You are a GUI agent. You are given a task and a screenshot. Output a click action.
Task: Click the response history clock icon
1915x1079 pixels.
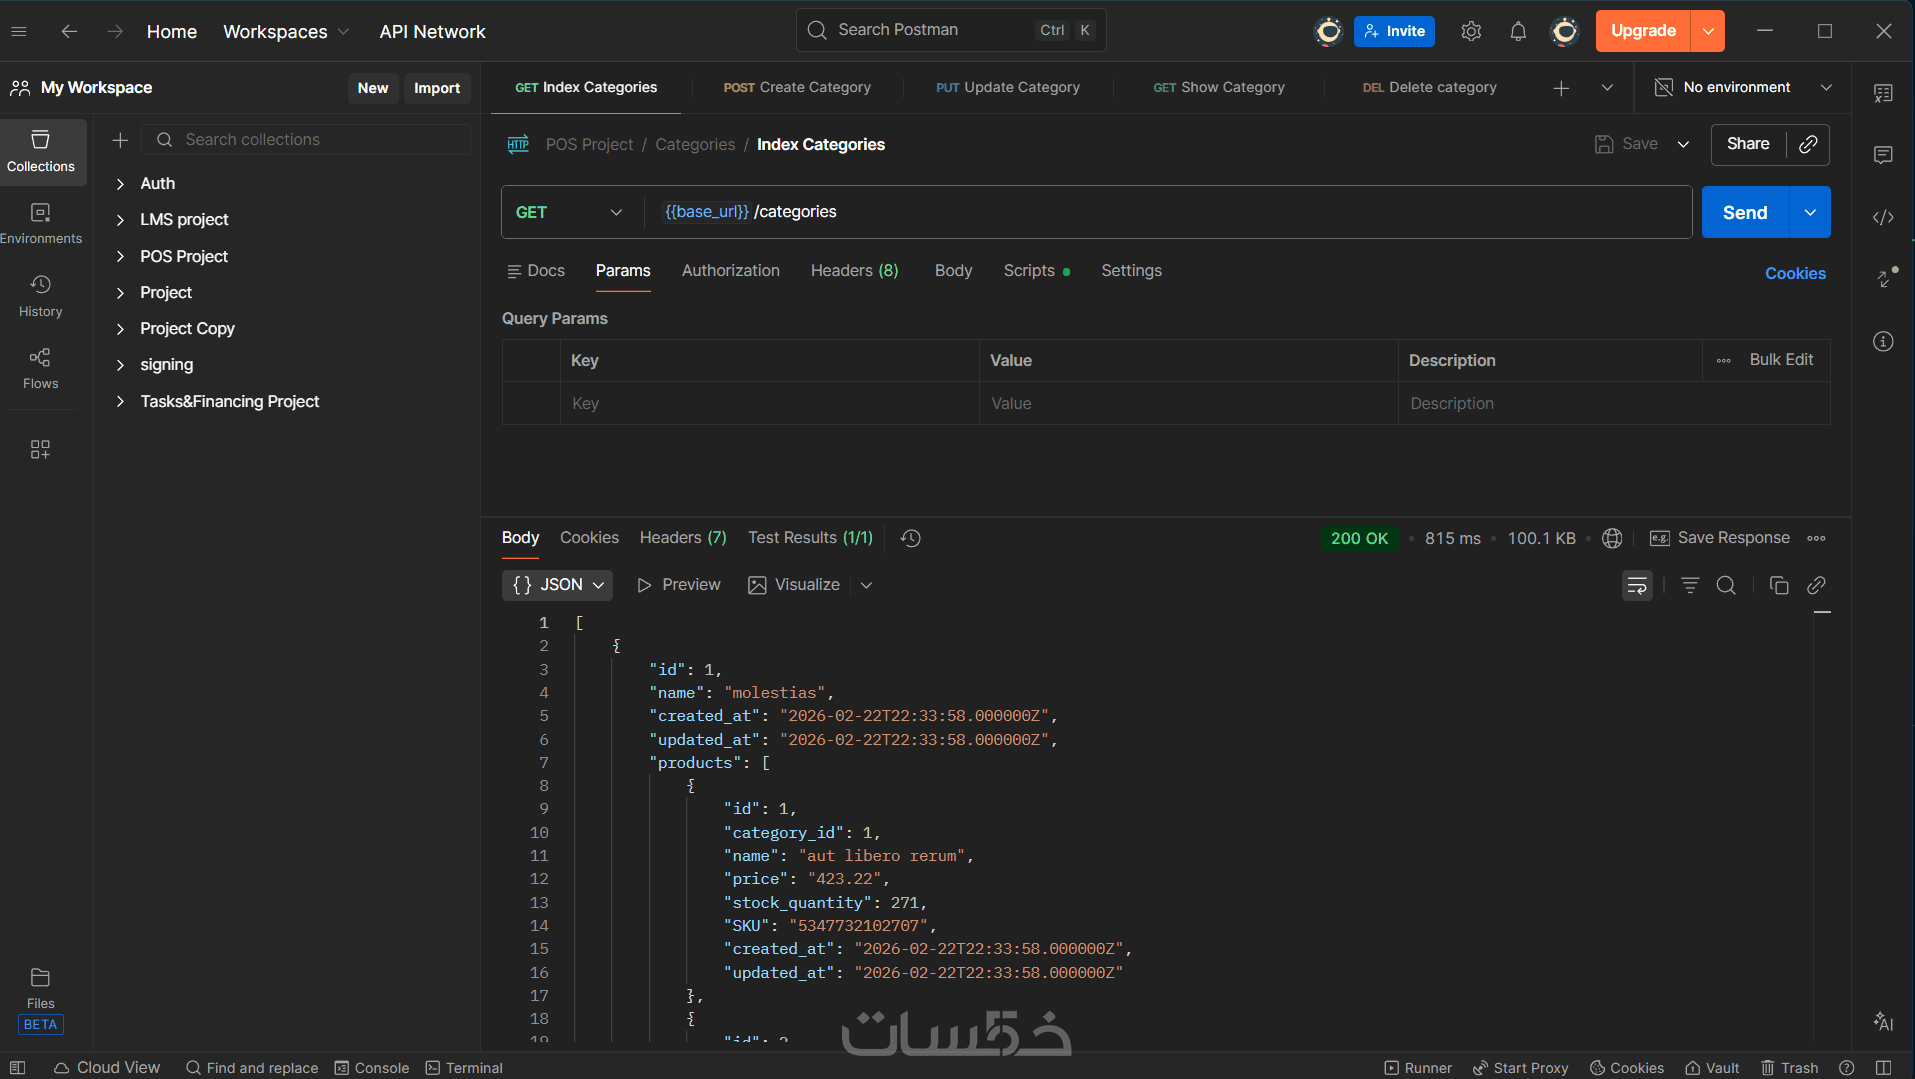pyautogui.click(x=910, y=538)
